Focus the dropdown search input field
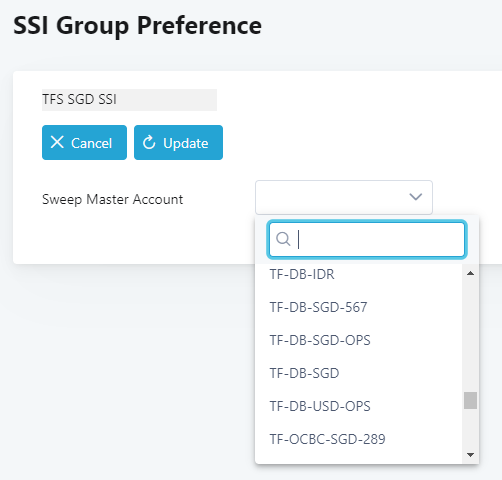The width and height of the screenshot is (502, 480). [367, 239]
